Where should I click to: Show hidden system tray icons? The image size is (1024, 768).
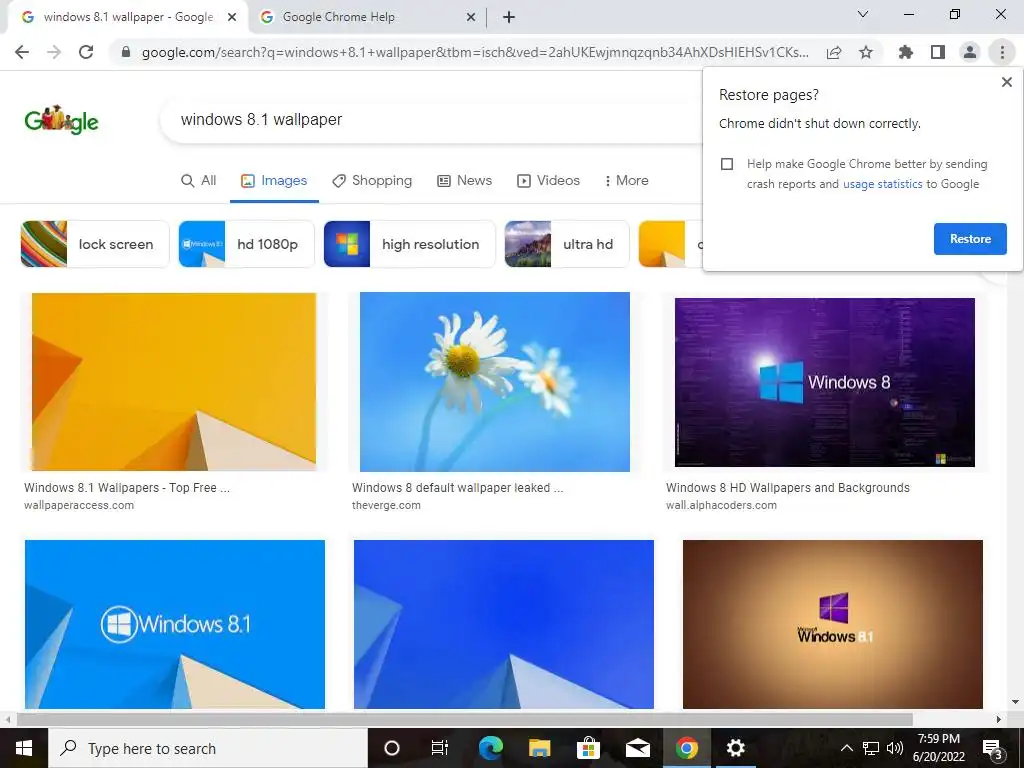coord(846,748)
